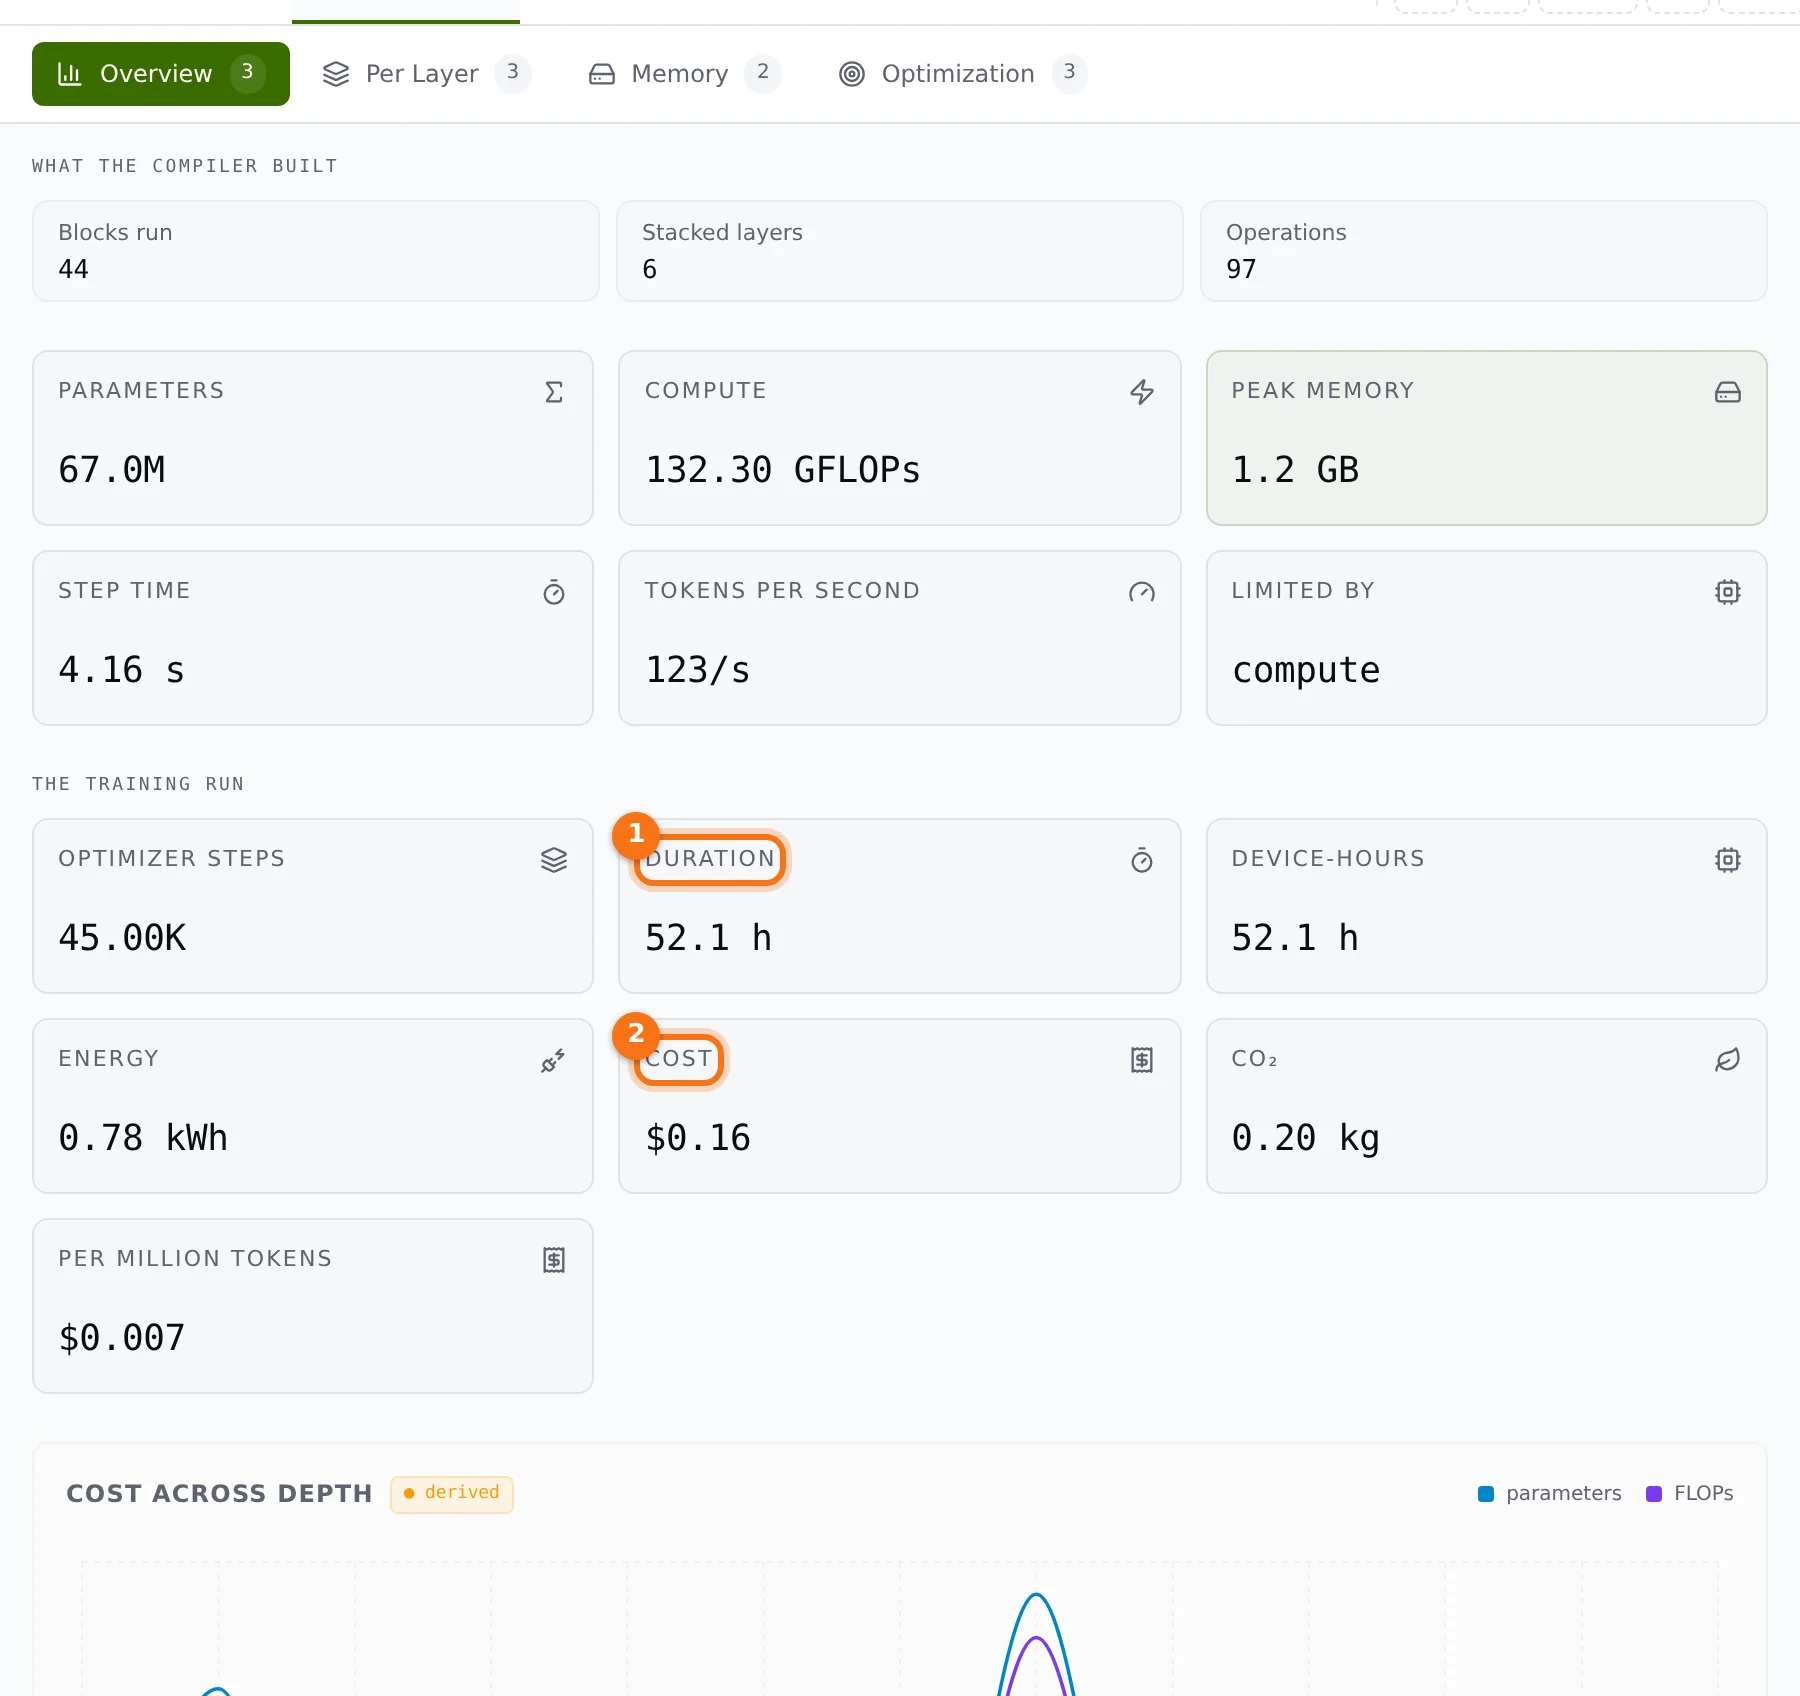Click the 123/s tokens value
This screenshot has width=1800, height=1696.
pos(698,670)
